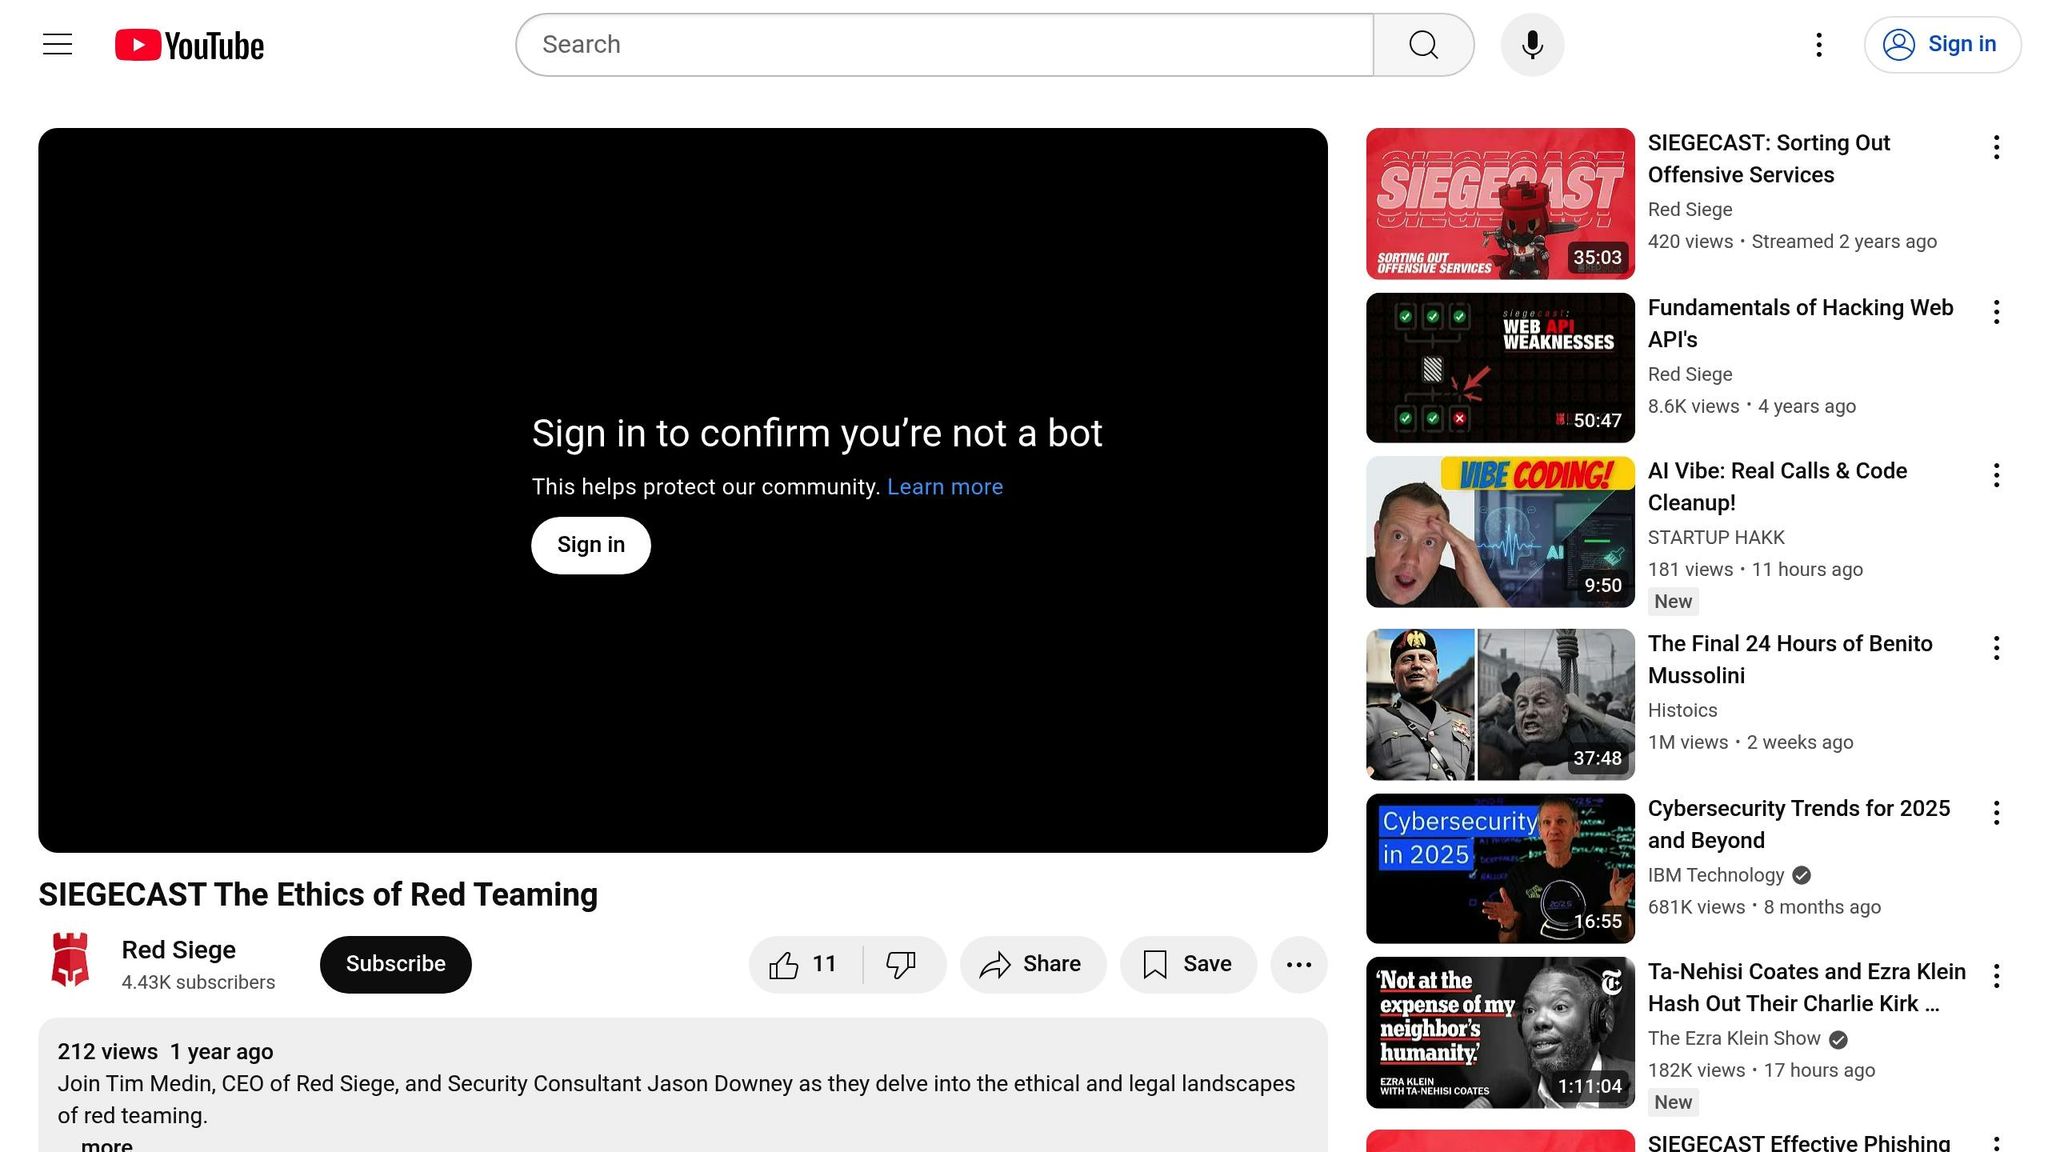This screenshot has height=1152, width=2048.
Task: Open the hamburger guide menu
Action: (58, 44)
